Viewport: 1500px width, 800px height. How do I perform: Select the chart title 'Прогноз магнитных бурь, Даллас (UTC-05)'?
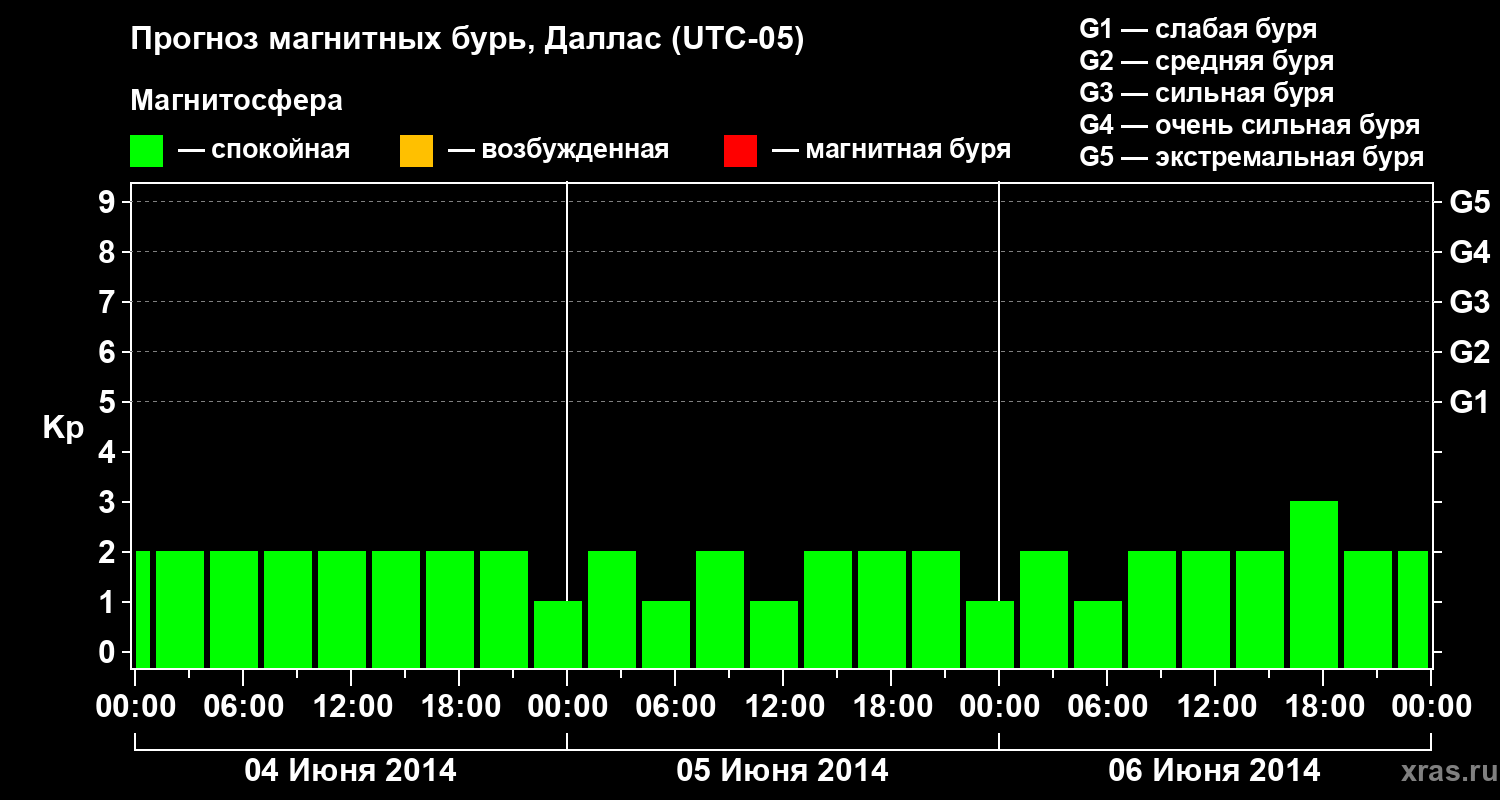467,40
